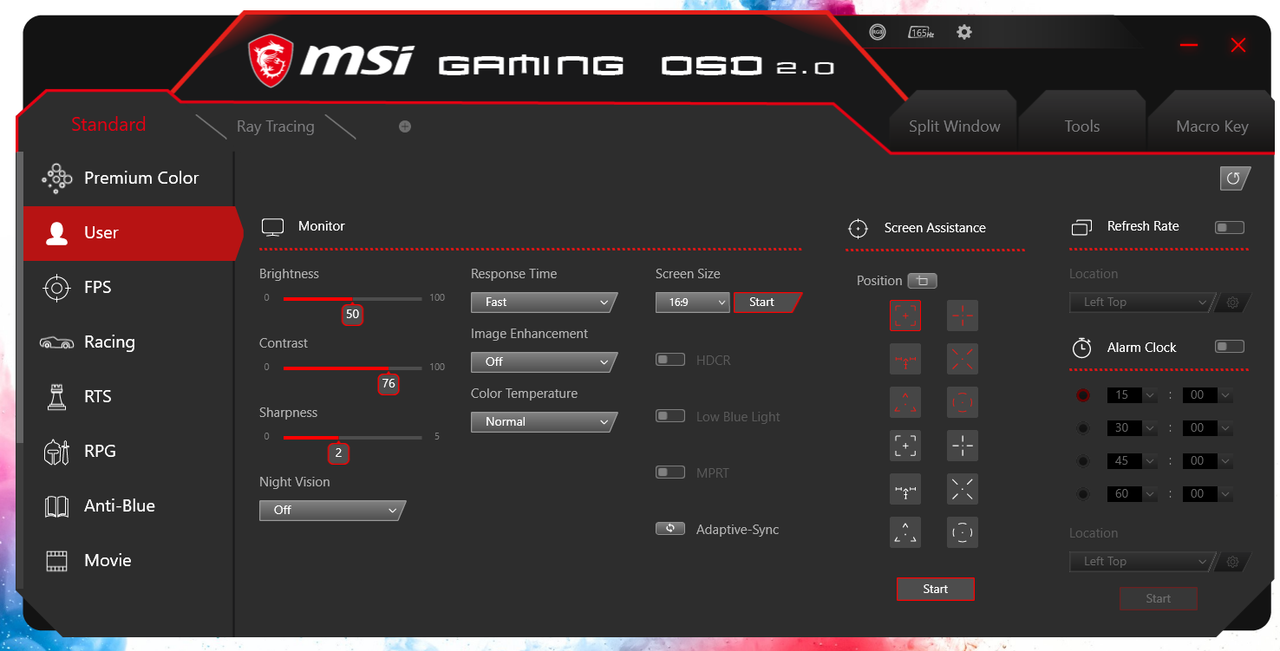Turn on the Alarm Clock switch

click(1229, 347)
